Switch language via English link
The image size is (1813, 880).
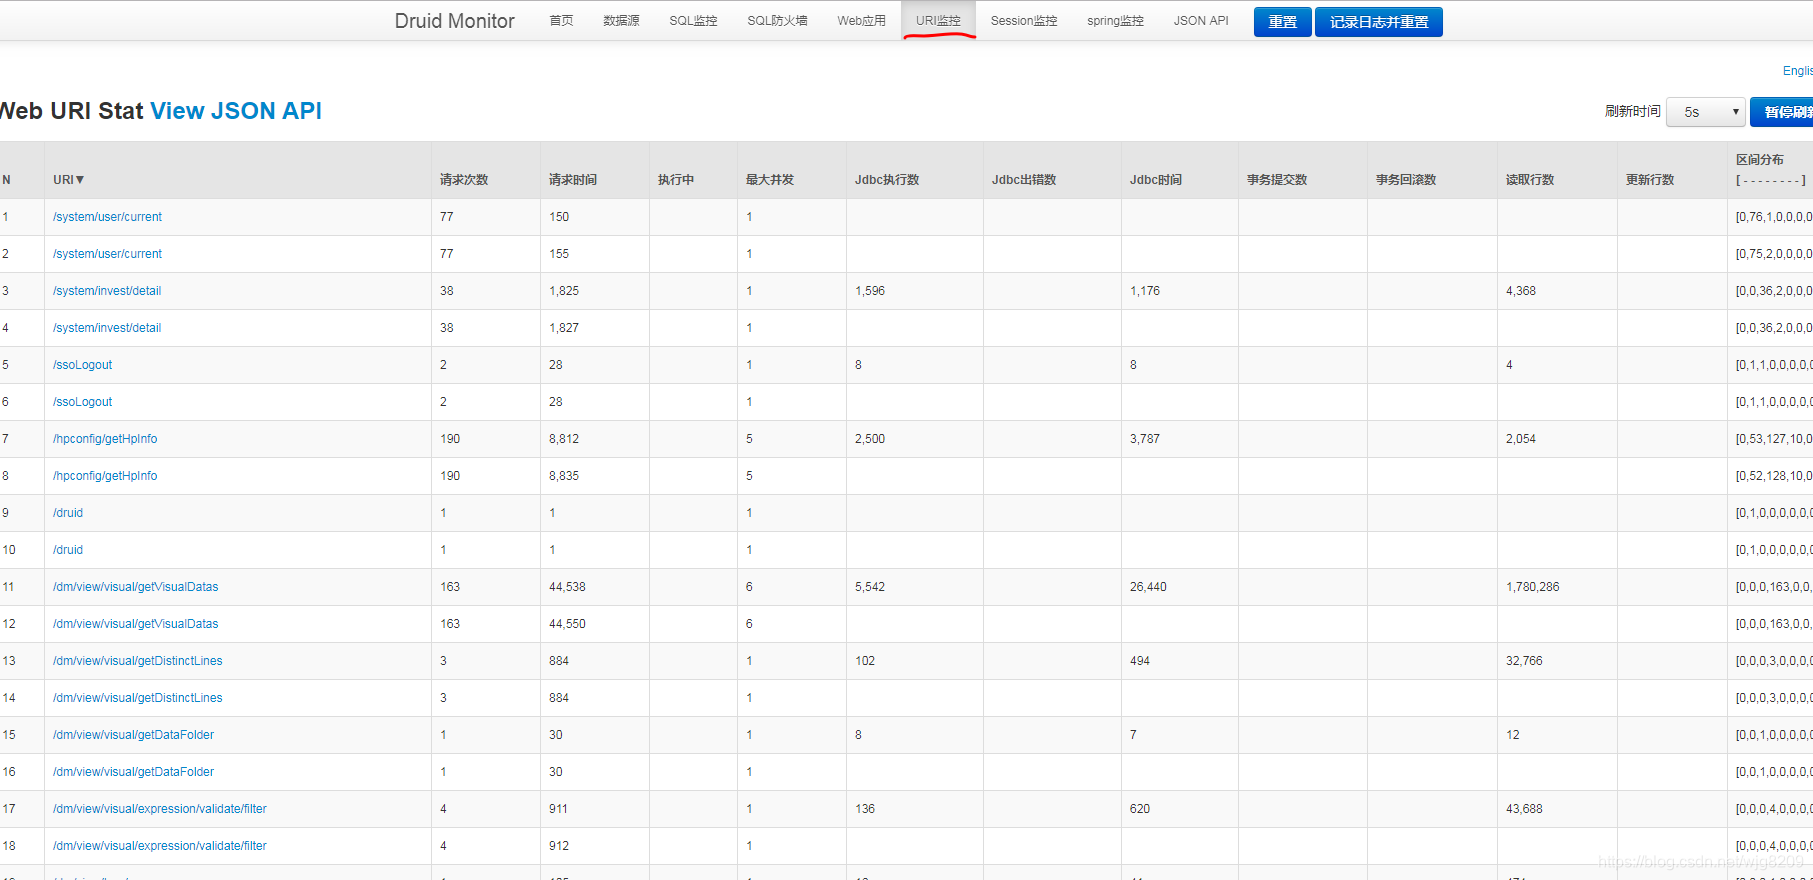[1797, 71]
